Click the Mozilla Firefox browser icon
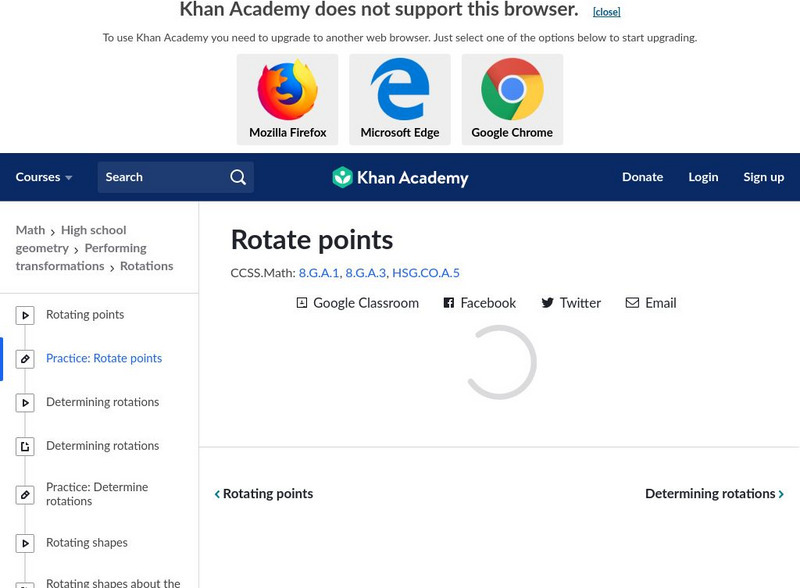This screenshot has height=588, width=800. click(287, 91)
